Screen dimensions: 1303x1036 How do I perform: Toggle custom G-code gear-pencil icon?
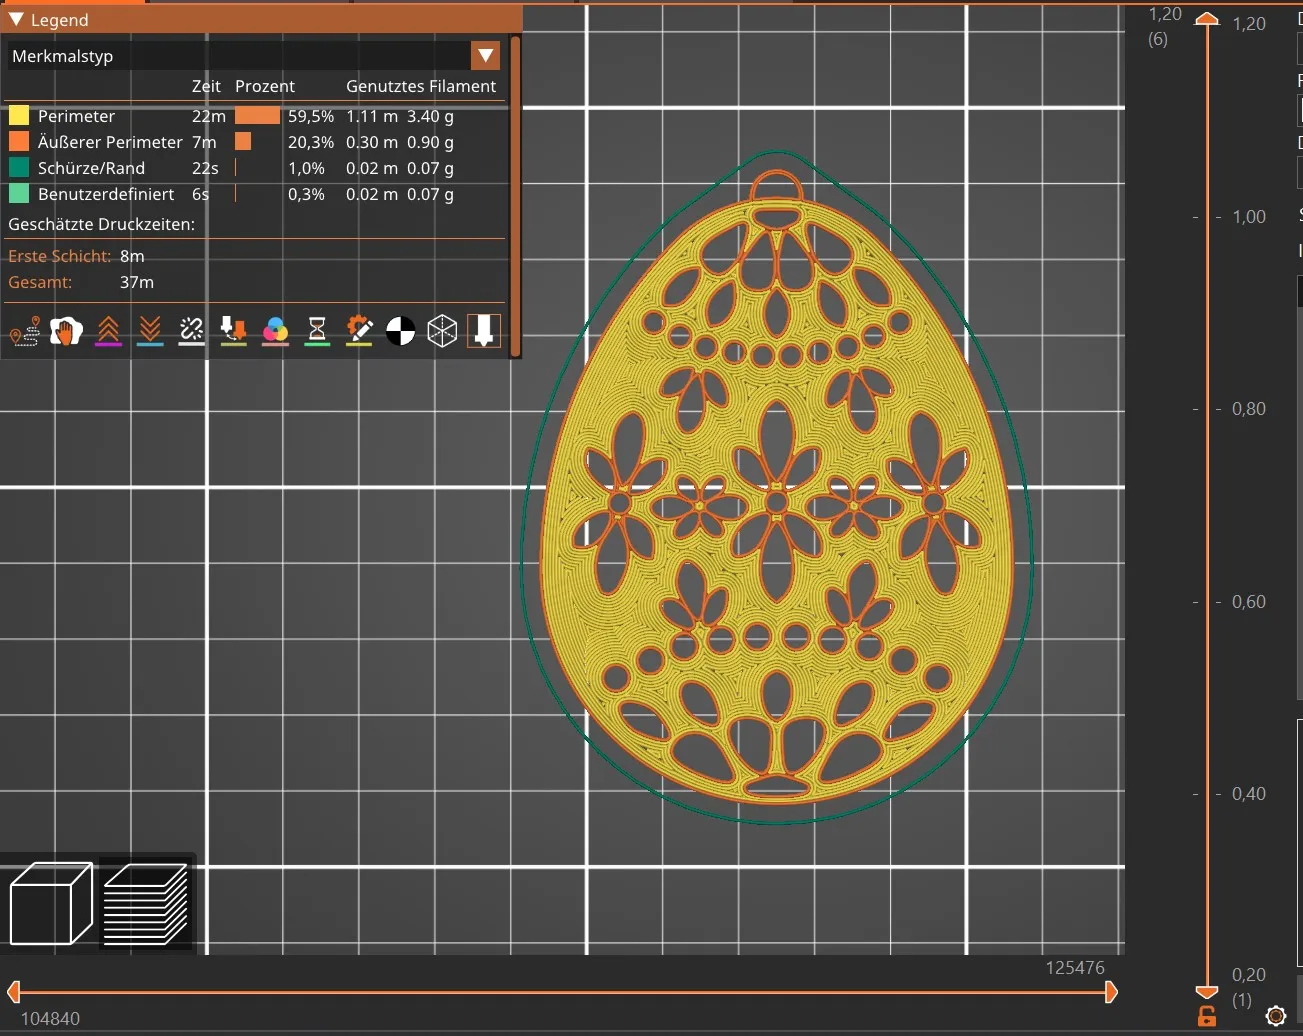tap(359, 331)
